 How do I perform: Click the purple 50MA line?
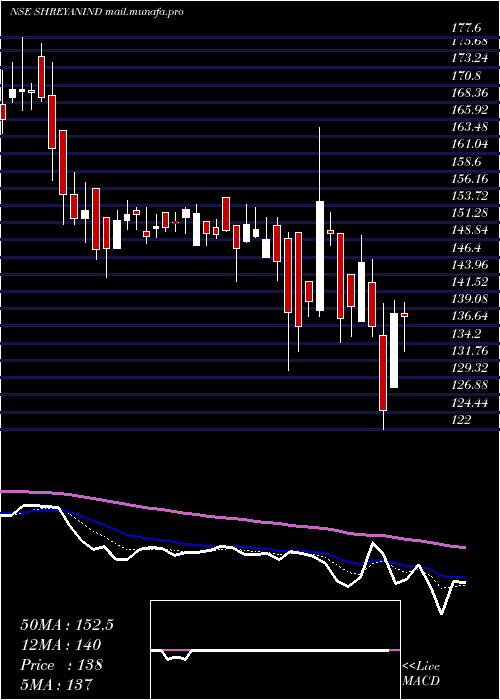pyautogui.click(x=232, y=518)
